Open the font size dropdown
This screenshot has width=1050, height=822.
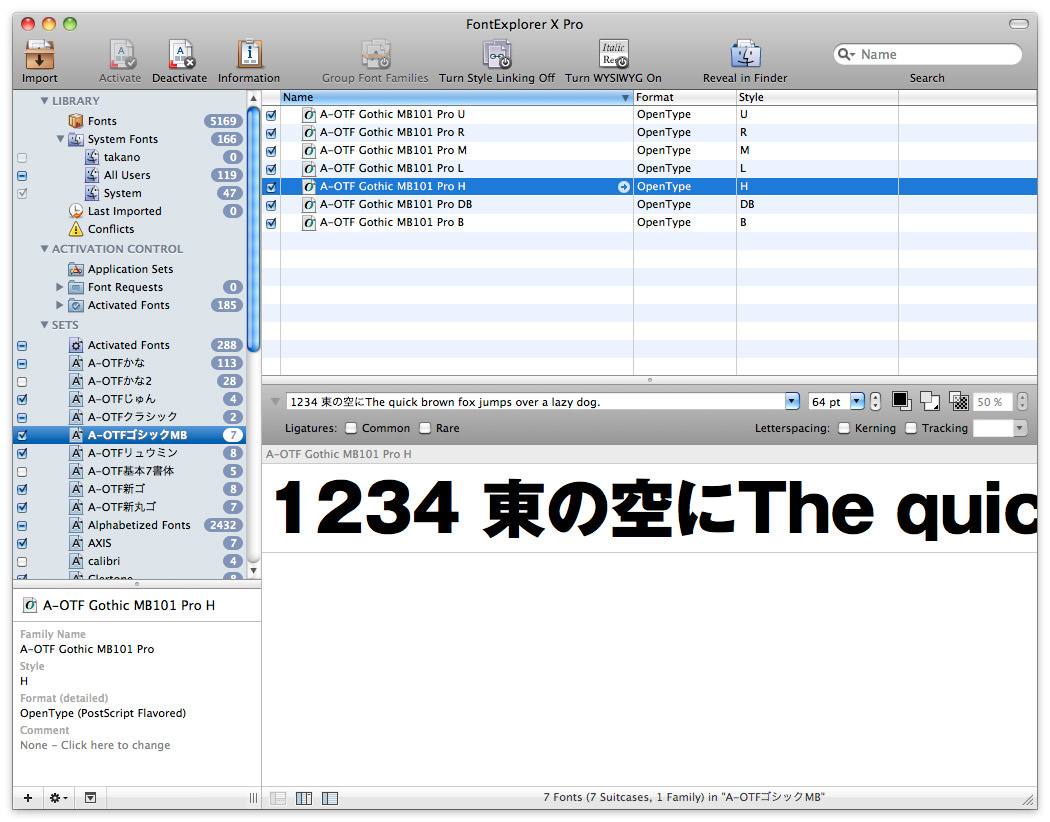click(x=857, y=402)
